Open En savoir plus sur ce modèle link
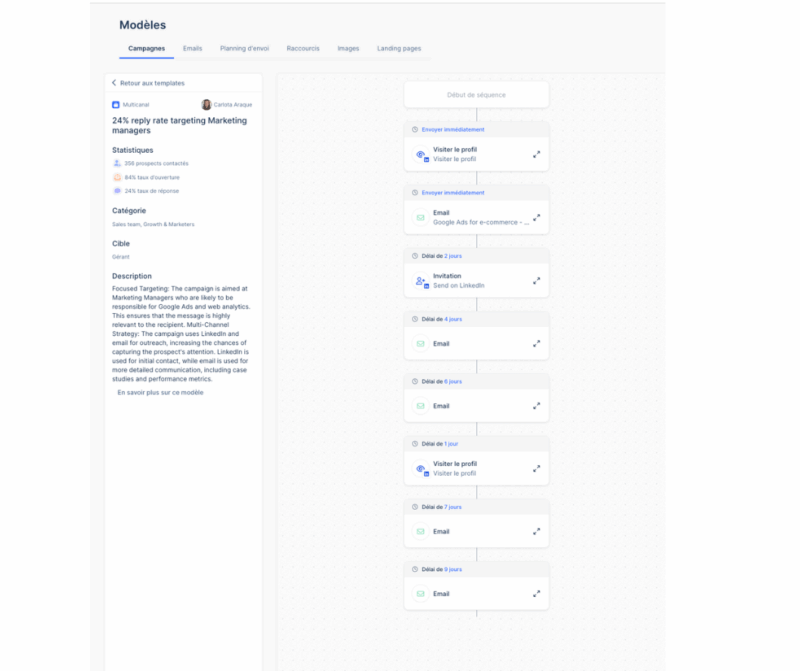The image size is (800, 671). coord(160,392)
